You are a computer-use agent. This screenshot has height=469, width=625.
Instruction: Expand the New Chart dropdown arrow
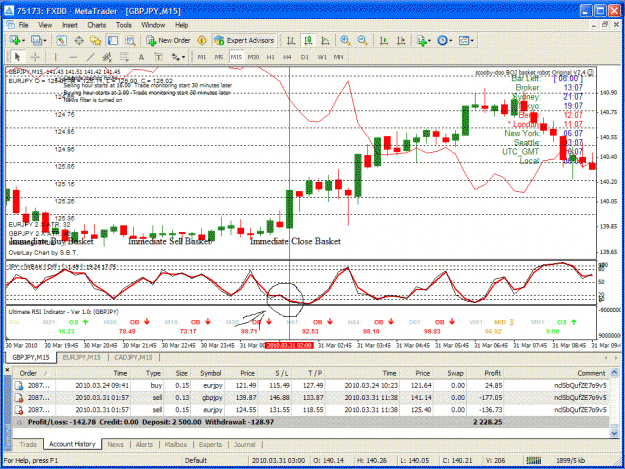[23, 41]
